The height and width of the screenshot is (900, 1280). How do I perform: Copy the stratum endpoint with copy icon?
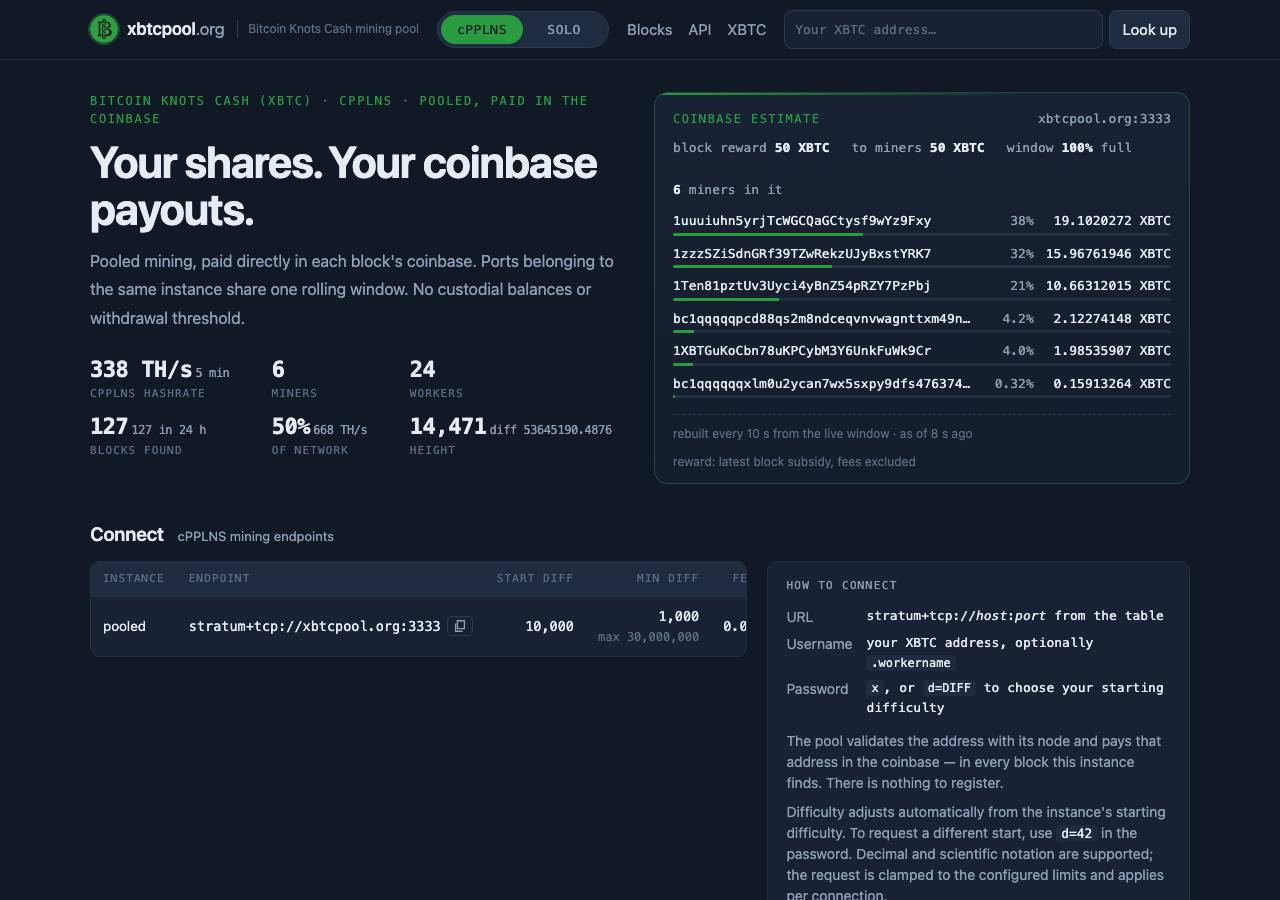460,626
